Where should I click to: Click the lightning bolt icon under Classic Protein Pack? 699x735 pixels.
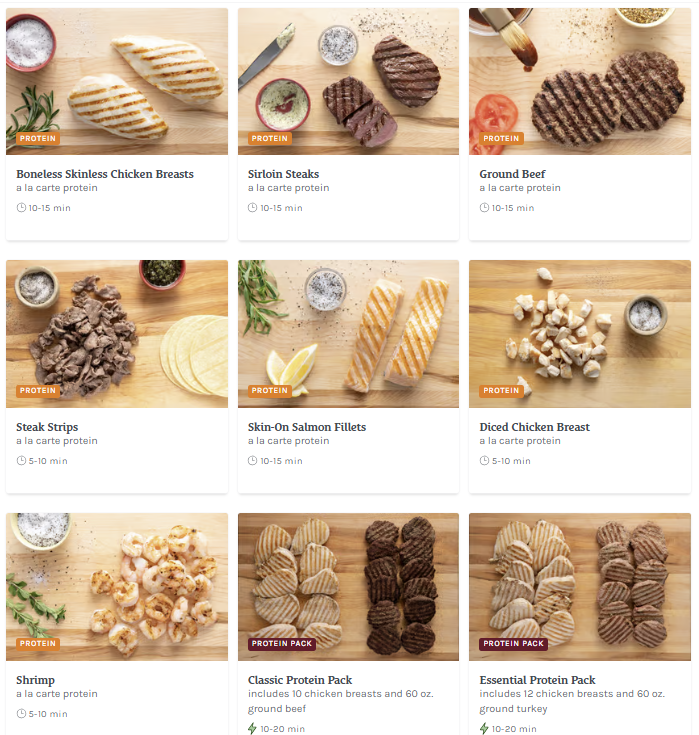point(252,728)
